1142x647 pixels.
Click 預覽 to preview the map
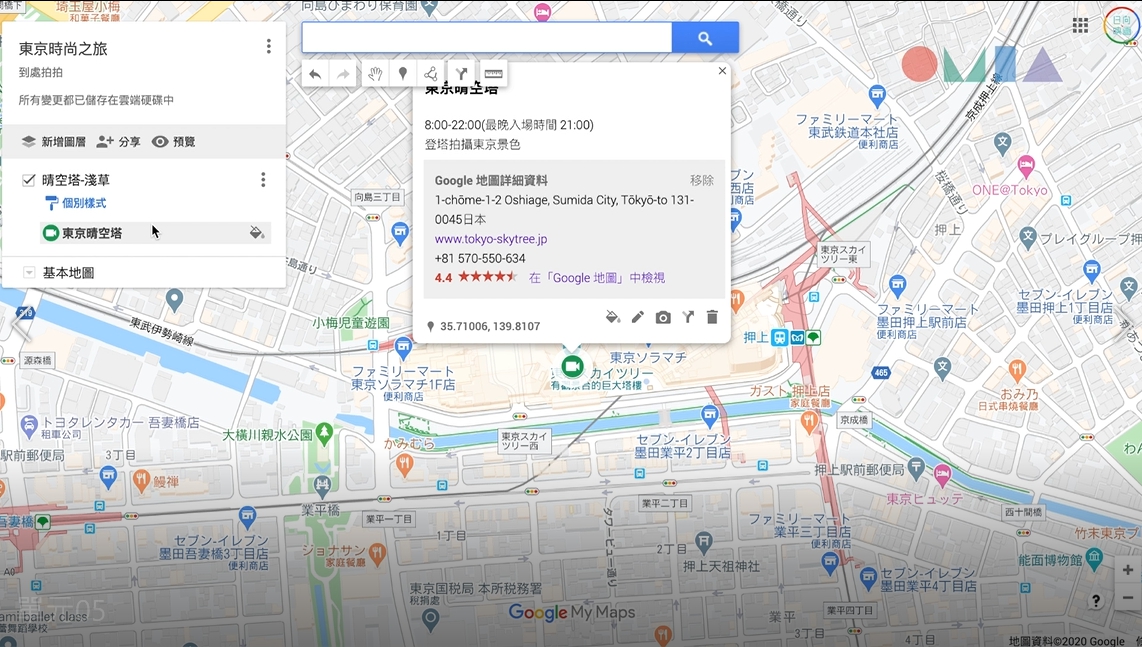coord(173,141)
